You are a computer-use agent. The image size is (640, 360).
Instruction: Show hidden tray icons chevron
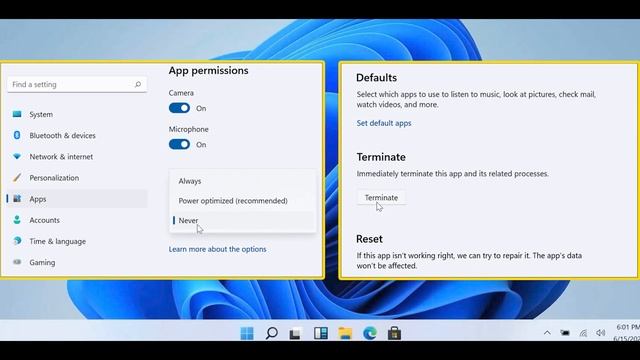tap(547, 333)
